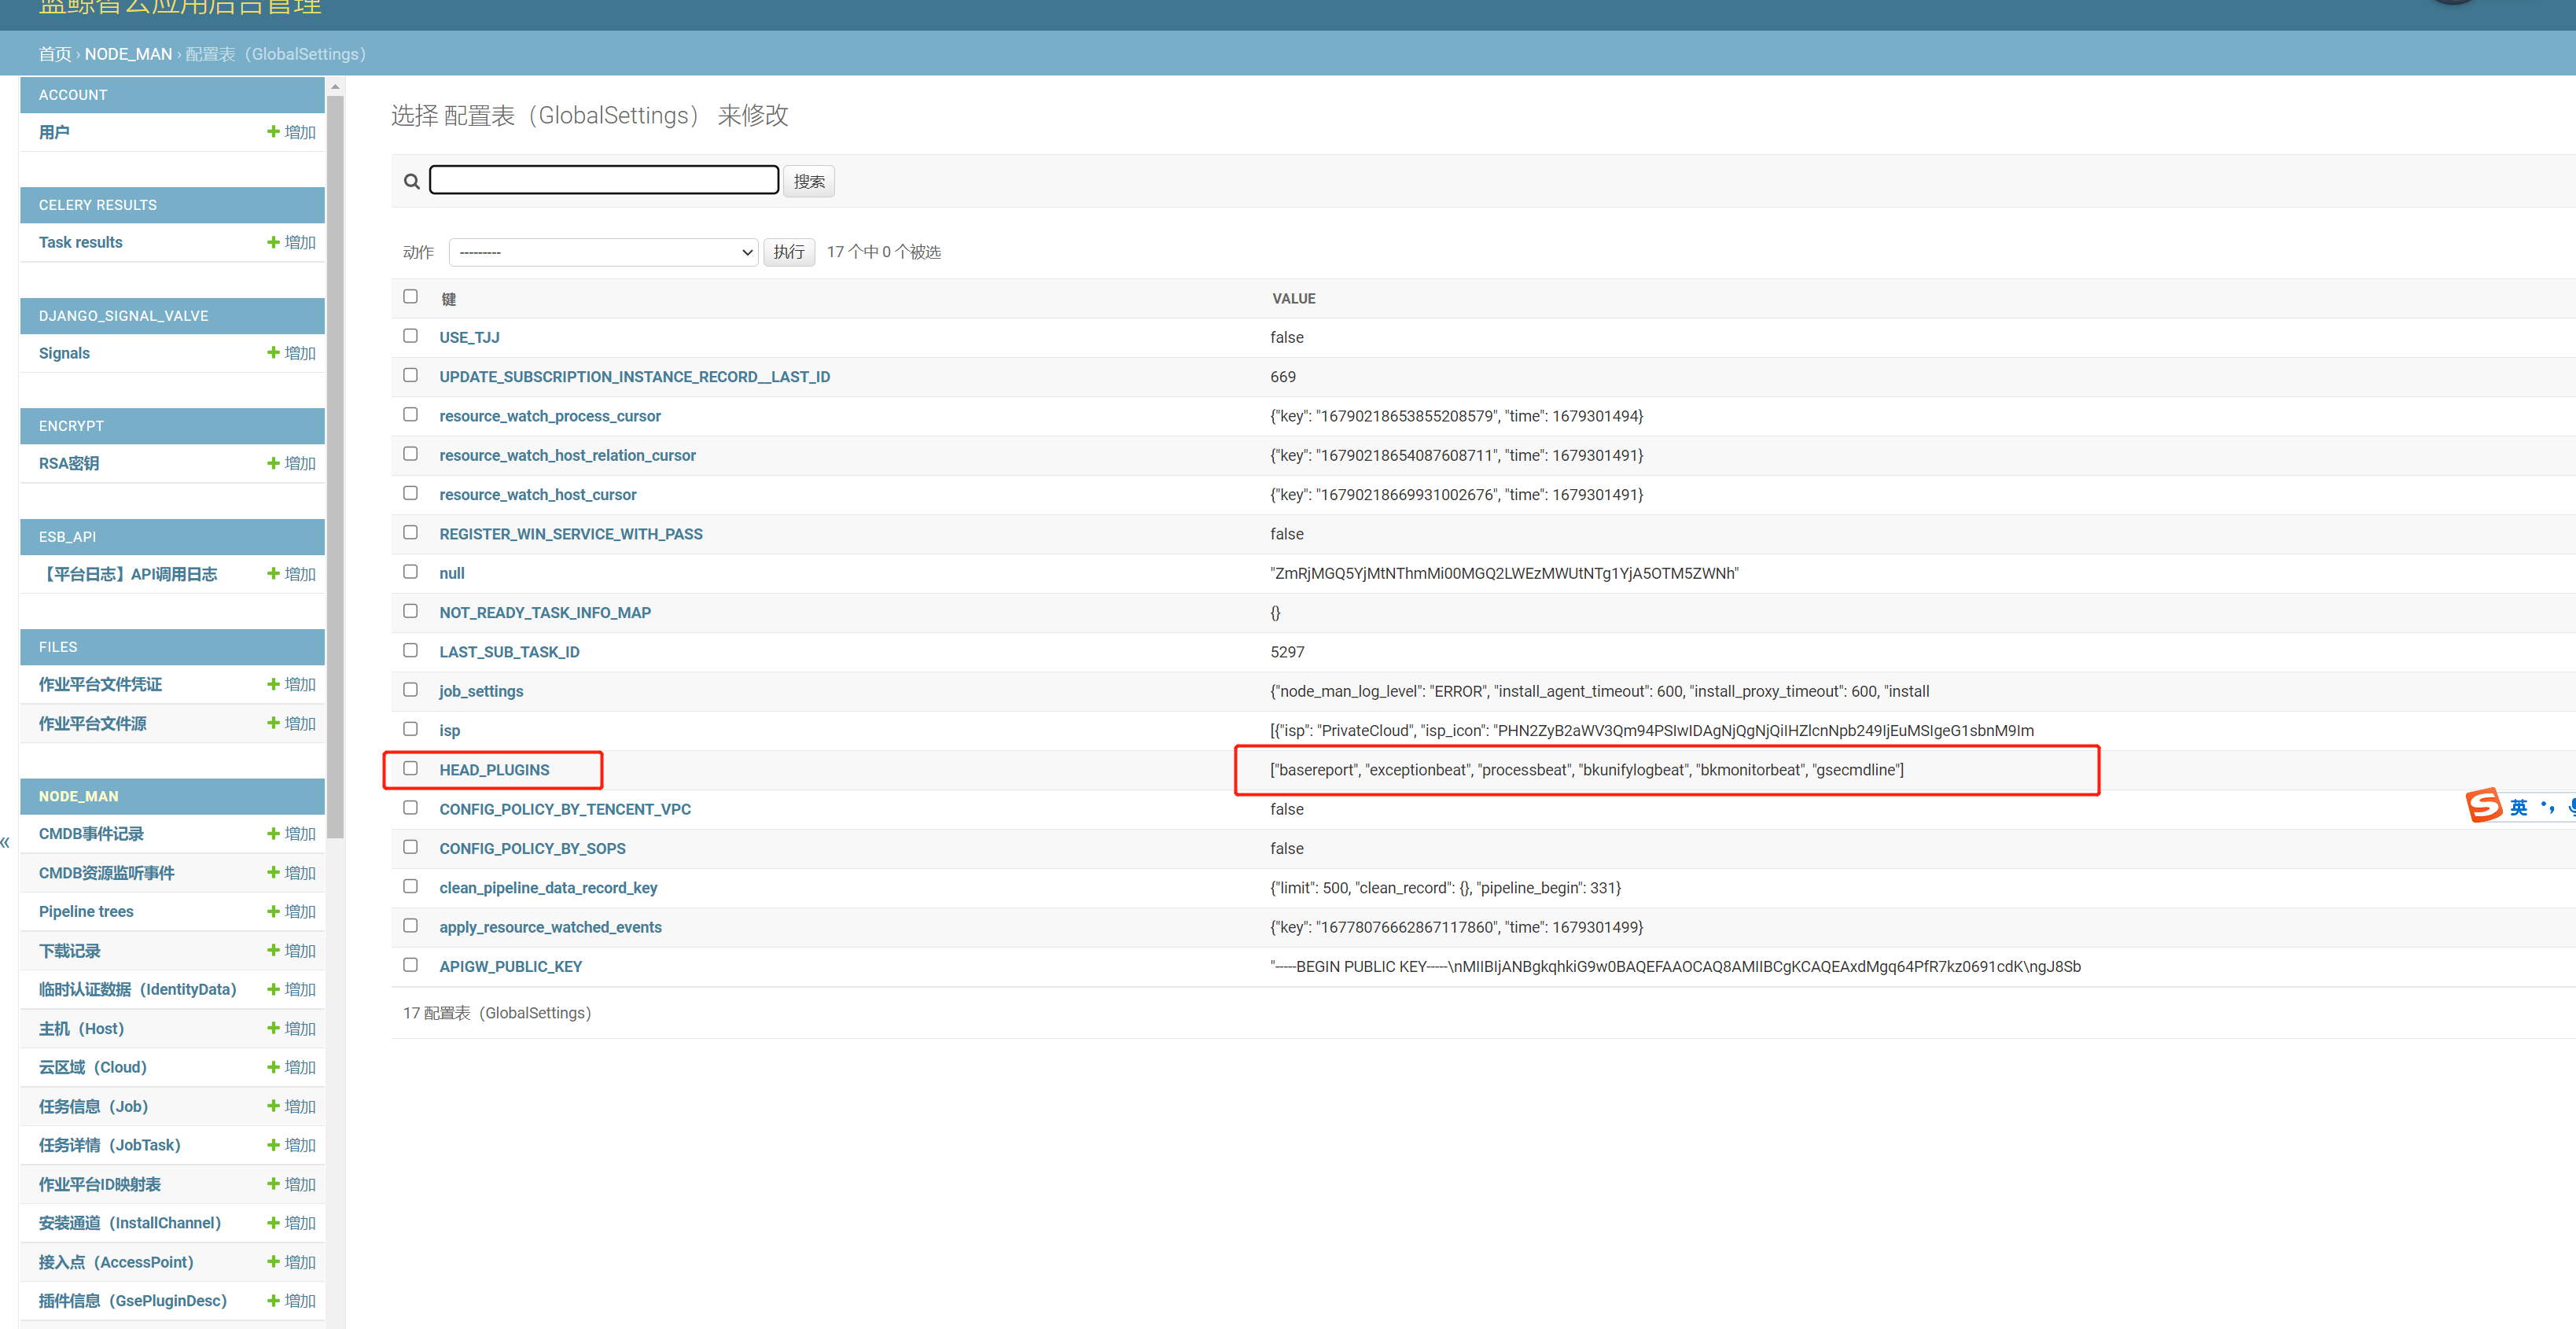Image resolution: width=2576 pixels, height=1329 pixels.
Task: Focus the search text input field
Action: click(603, 180)
